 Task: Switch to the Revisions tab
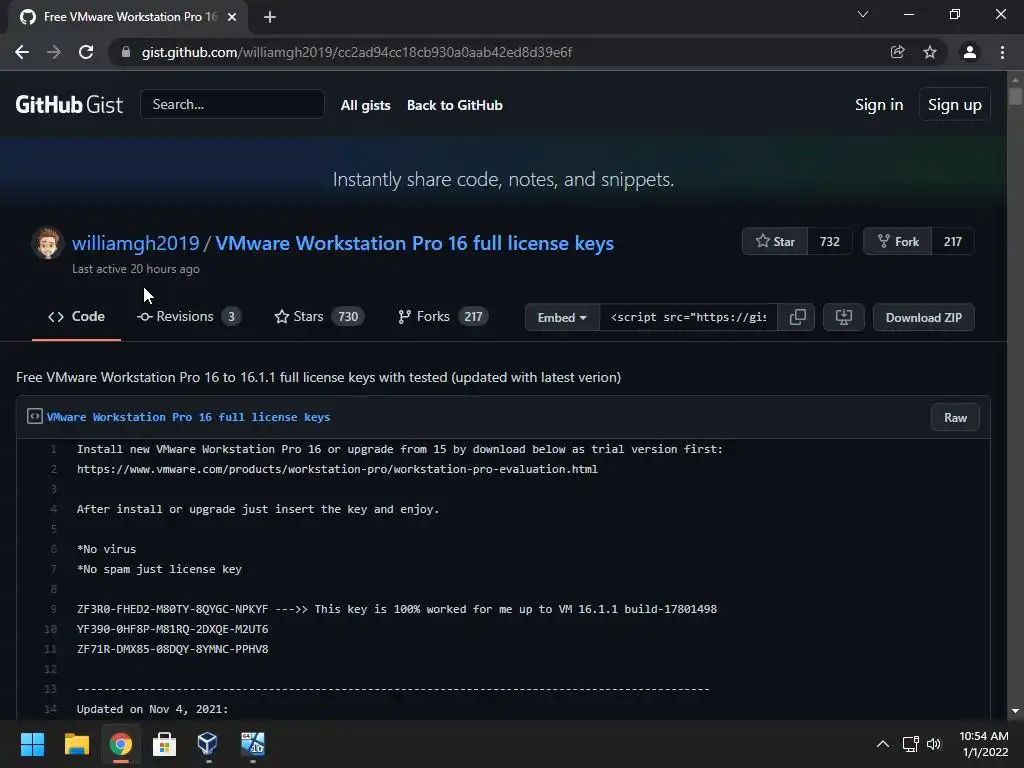(x=189, y=317)
